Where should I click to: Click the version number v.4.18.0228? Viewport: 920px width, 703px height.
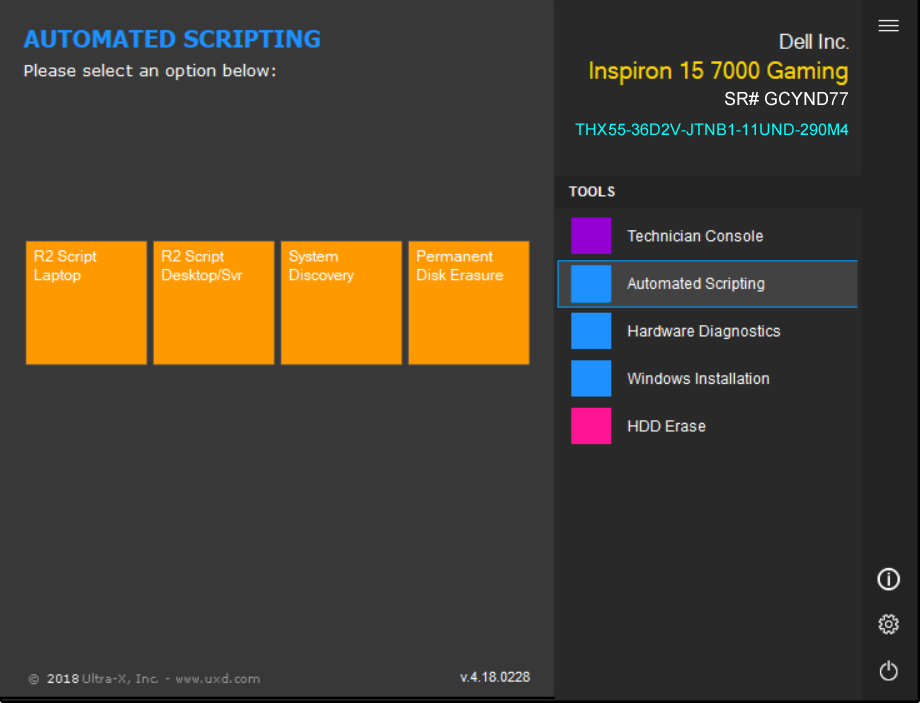click(495, 677)
